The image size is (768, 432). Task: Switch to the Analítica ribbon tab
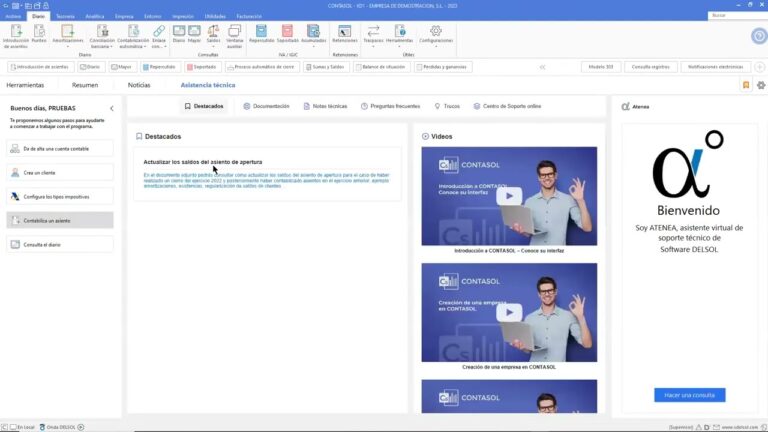(x=95, y=16)
